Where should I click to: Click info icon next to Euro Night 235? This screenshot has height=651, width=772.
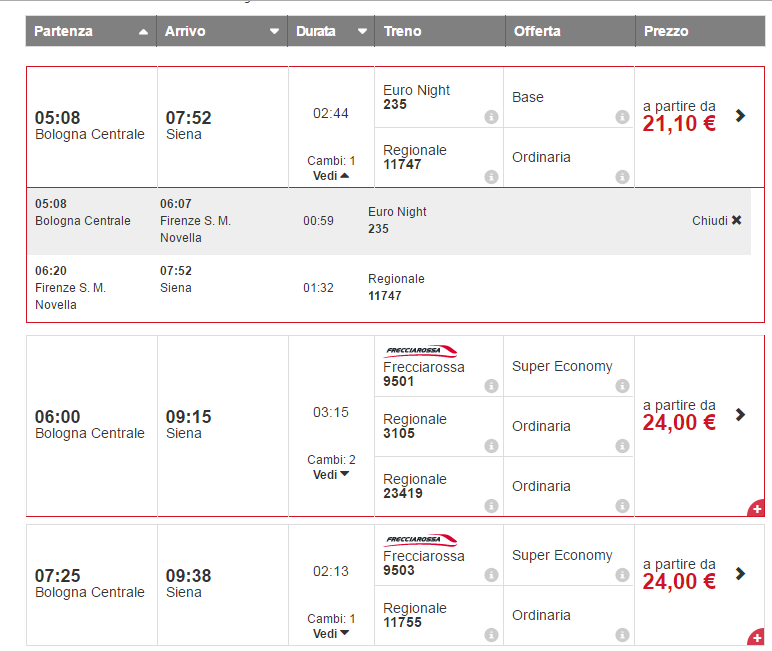point(491,117)
